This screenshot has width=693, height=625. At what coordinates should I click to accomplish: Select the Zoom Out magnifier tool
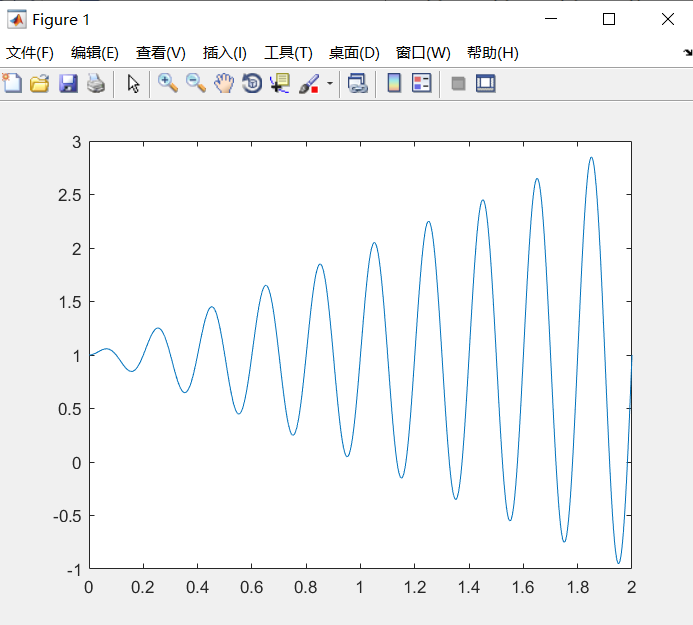(x=196, y=83)
